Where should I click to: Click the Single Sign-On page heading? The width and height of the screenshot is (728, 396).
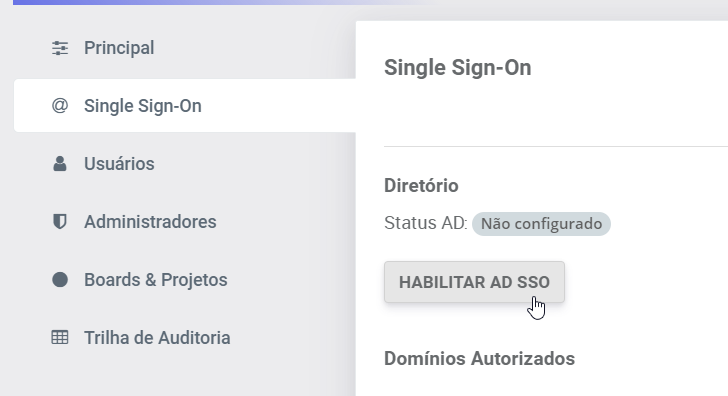tap(457, 68)
